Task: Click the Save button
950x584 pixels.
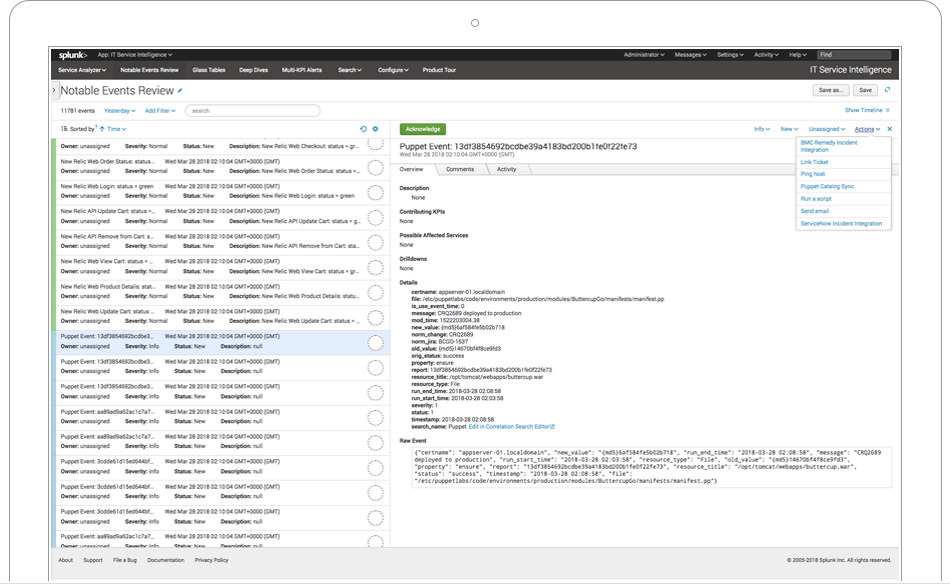Action: pyautogui.click(x=865, y=90)
